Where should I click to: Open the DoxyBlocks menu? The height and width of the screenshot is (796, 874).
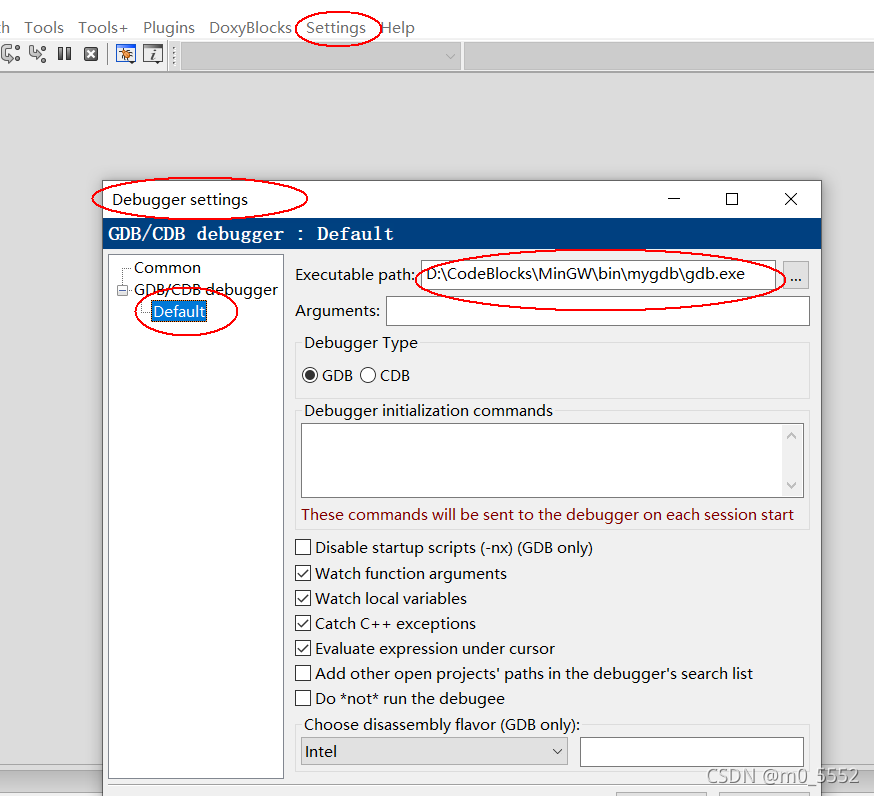(250, 27)
